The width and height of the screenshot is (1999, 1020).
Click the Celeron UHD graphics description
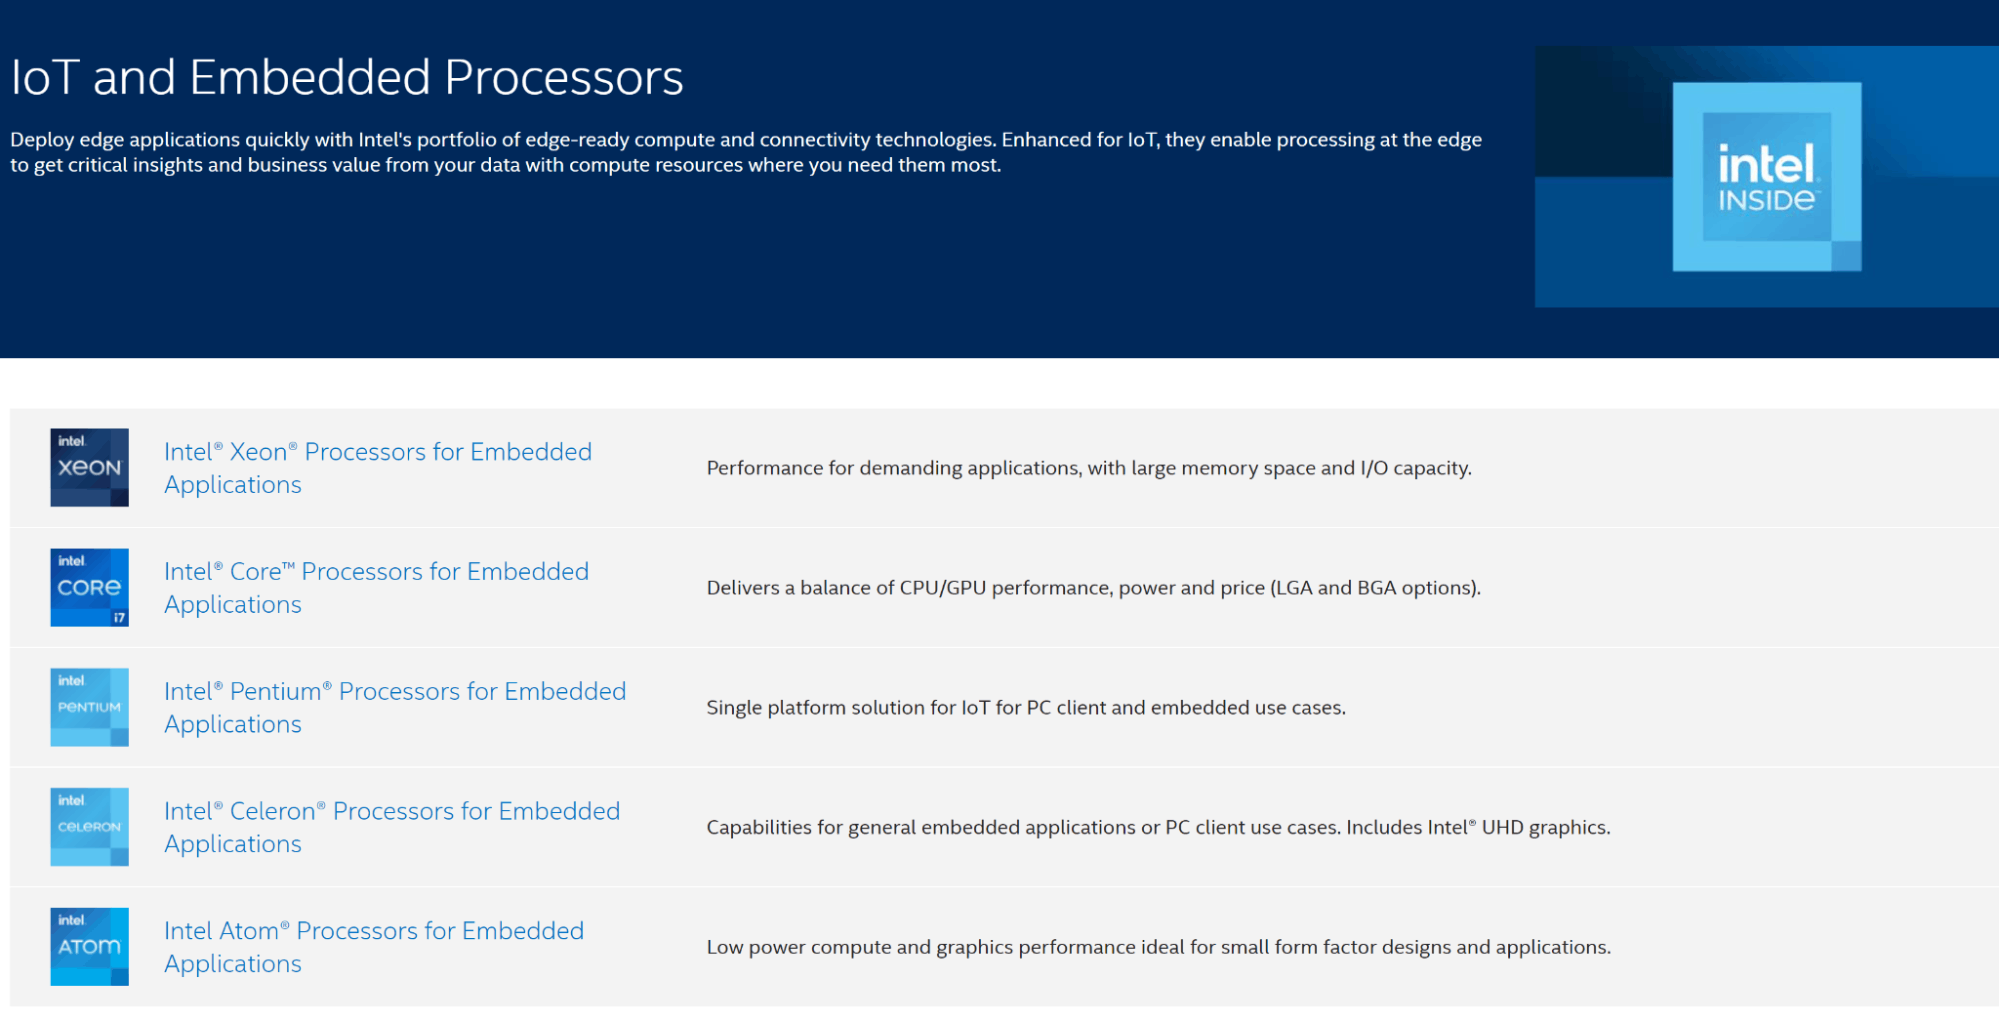1158,828
